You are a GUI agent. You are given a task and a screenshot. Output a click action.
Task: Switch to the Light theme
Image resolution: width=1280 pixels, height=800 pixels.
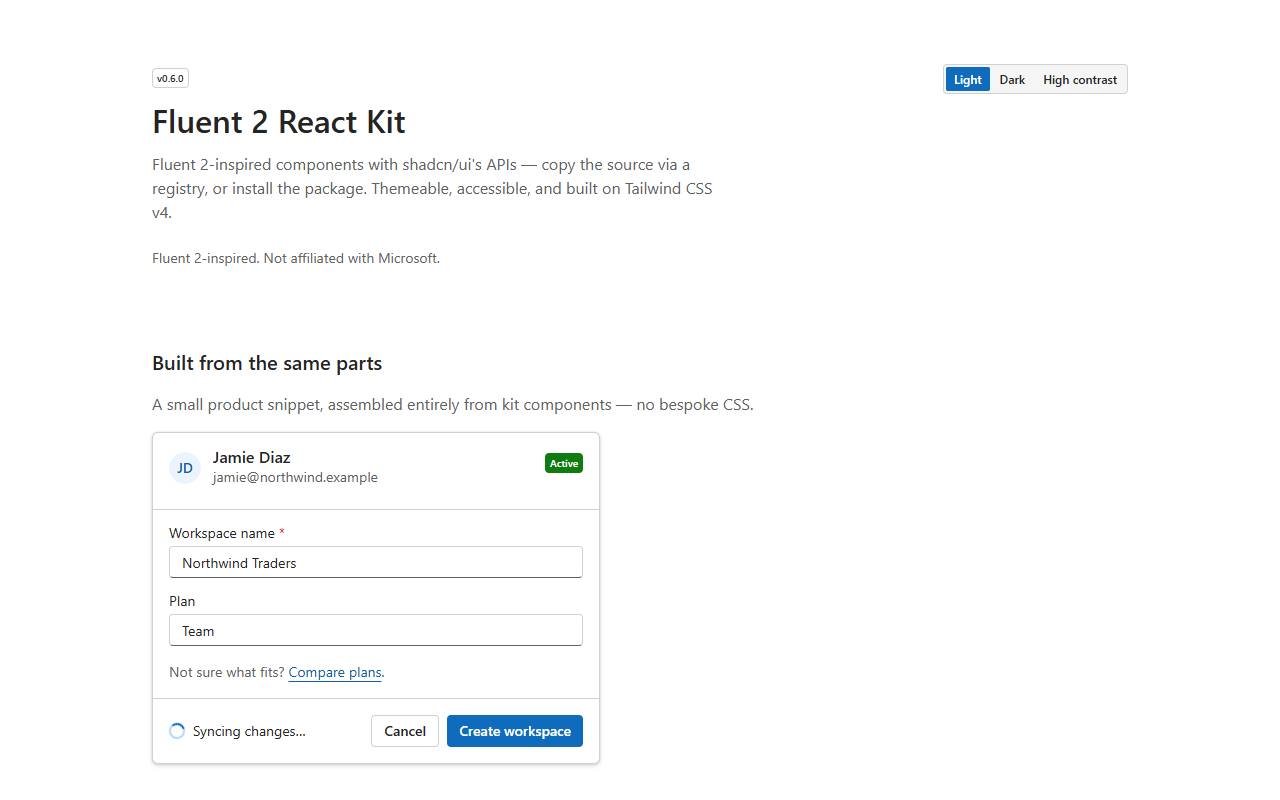pos(967,80)
